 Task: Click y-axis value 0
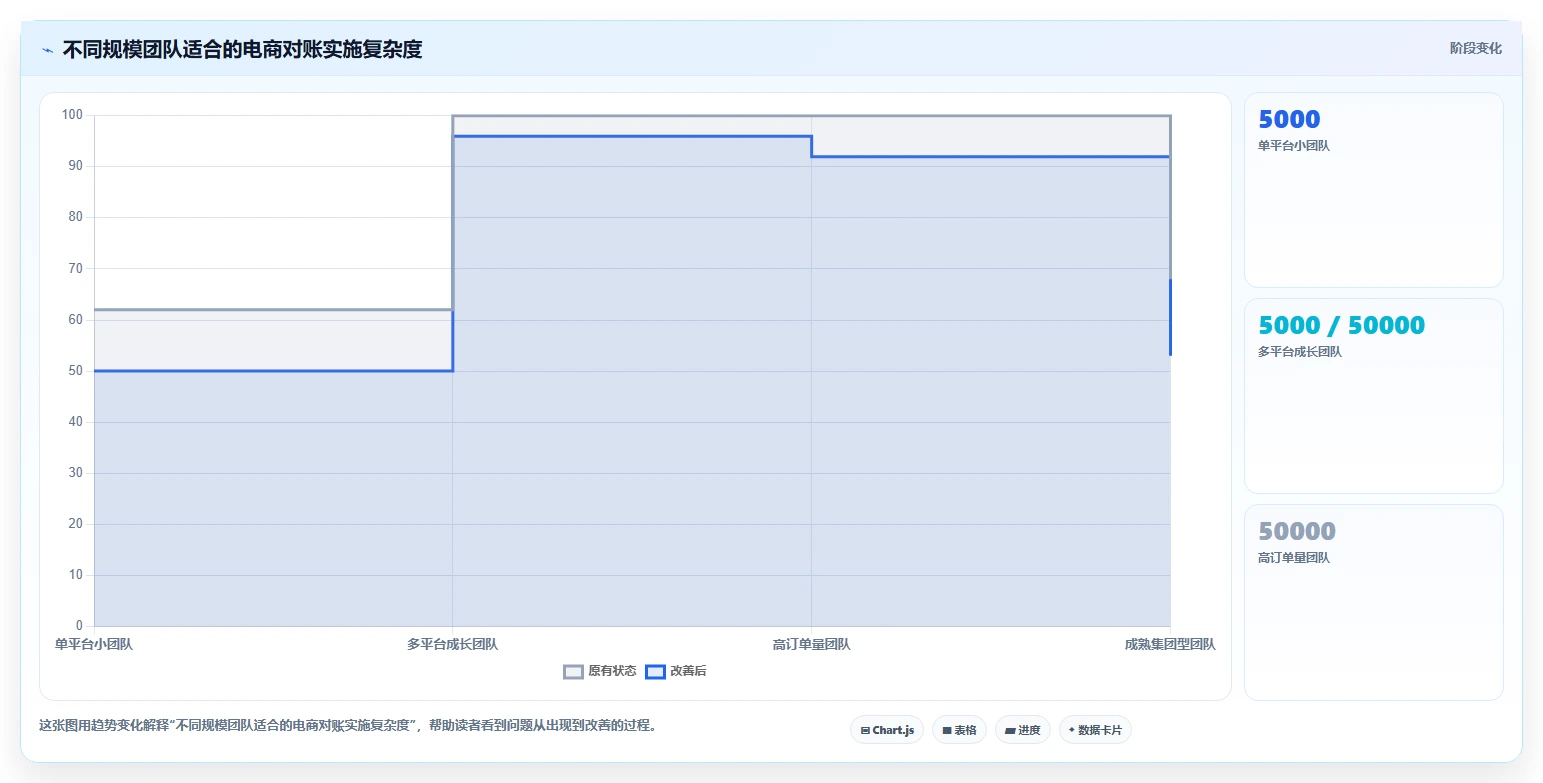click(x=79, y=626)
